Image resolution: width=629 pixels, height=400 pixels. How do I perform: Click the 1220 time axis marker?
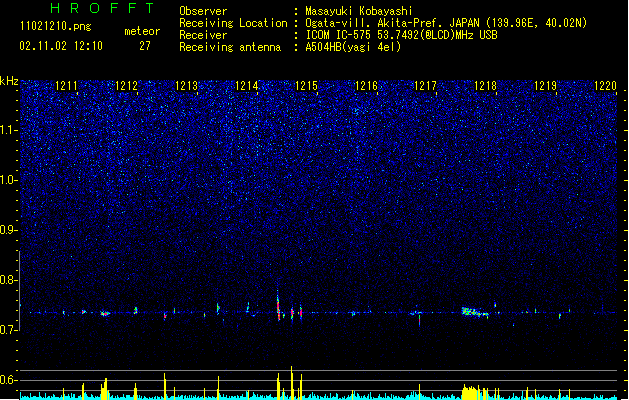click(605, 86)
